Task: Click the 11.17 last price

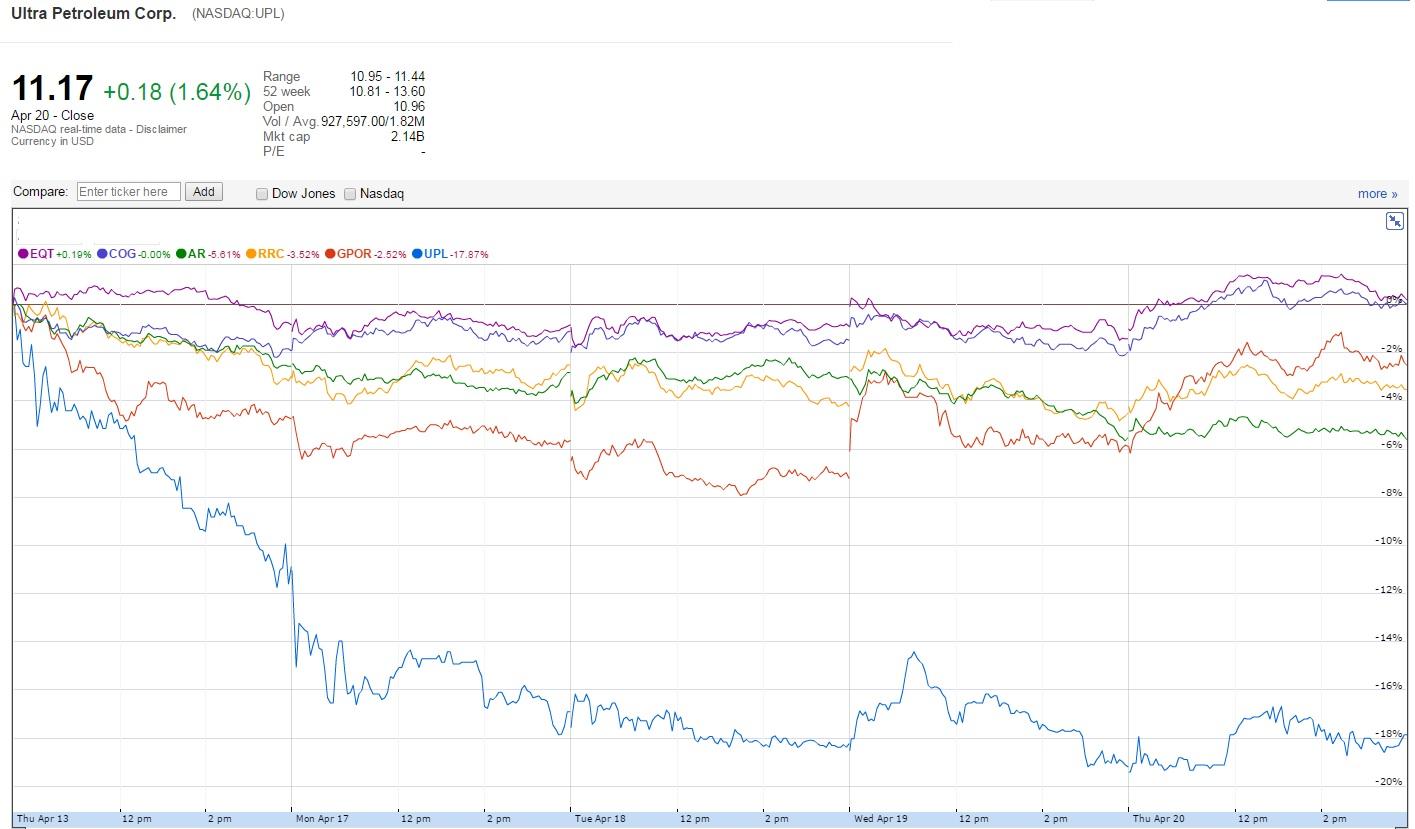Action: tap(52, 89)
